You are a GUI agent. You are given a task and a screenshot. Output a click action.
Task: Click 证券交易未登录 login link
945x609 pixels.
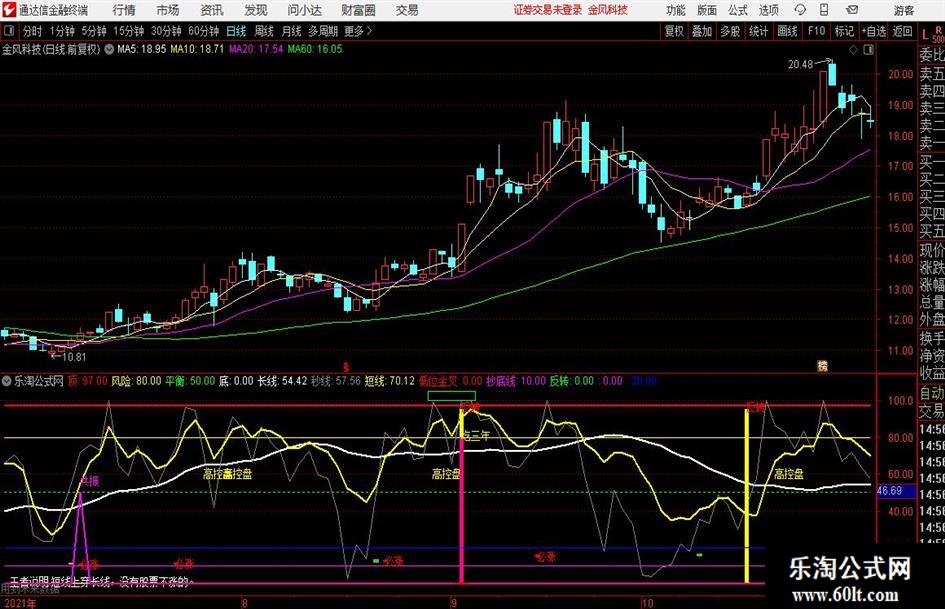click(x=548, y=10)
